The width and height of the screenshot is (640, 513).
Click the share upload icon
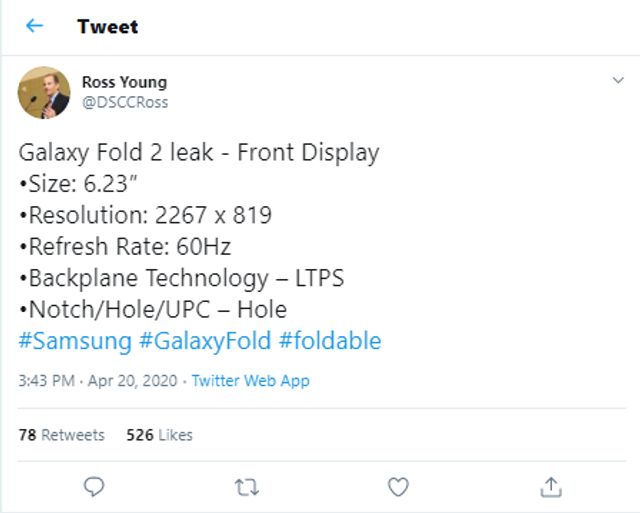(550, 486)
